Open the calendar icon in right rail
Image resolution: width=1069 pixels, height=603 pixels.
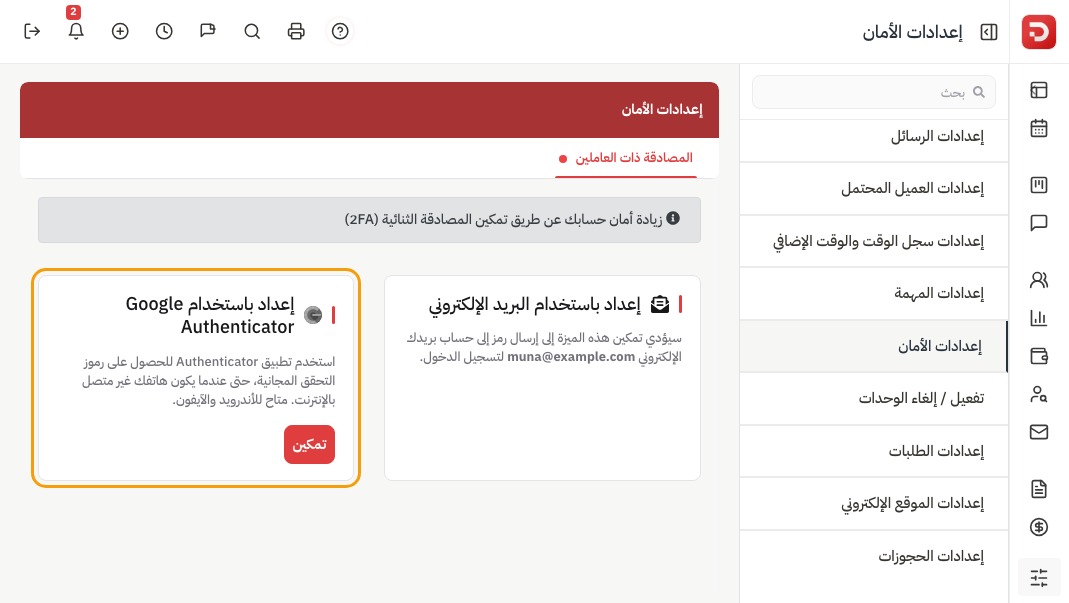[x=1039, y=128]
